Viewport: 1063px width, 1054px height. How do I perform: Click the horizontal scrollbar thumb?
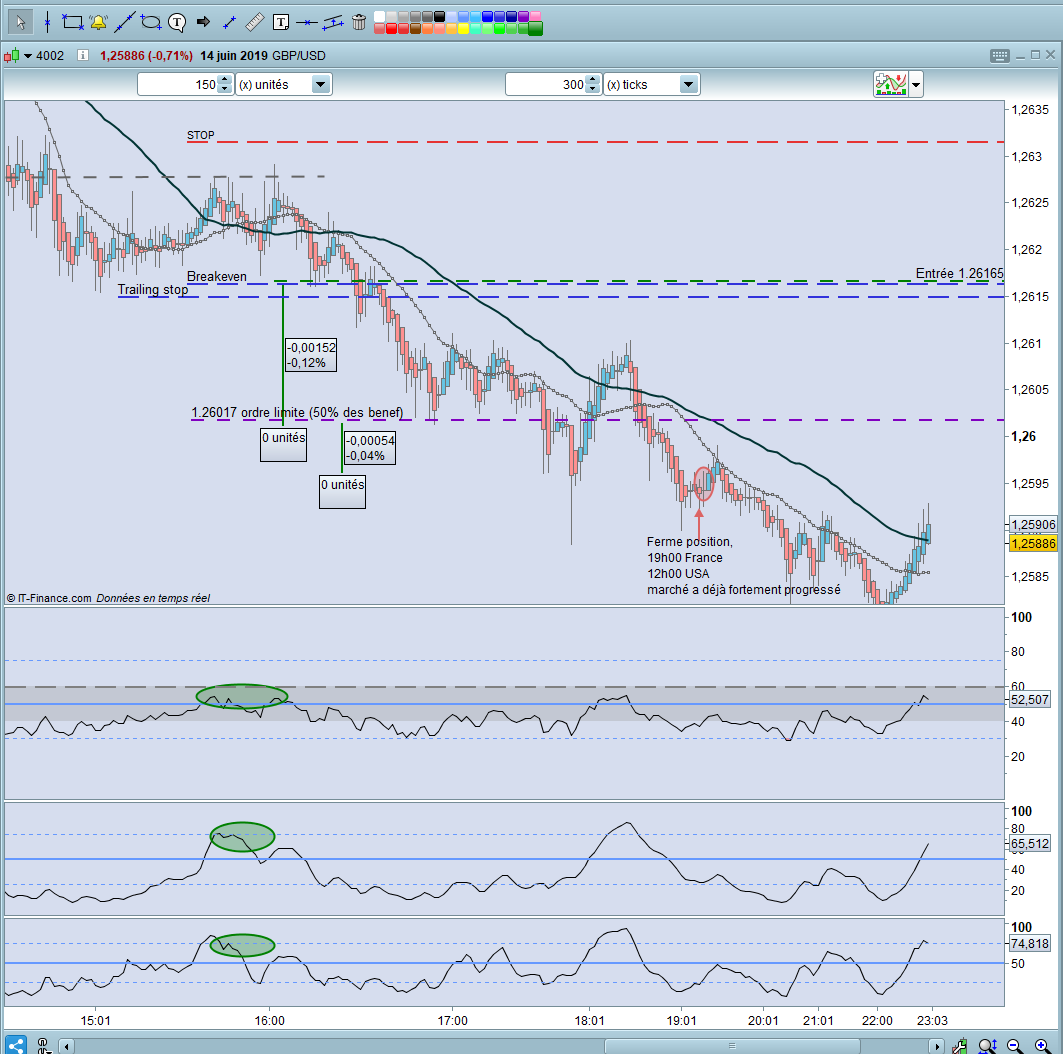click(732, 1045)
